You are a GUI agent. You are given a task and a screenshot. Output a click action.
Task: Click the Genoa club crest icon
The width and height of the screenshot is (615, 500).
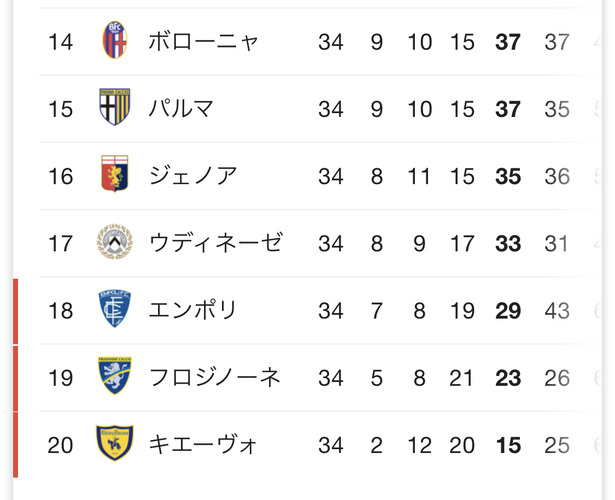[x=115, y=174]
